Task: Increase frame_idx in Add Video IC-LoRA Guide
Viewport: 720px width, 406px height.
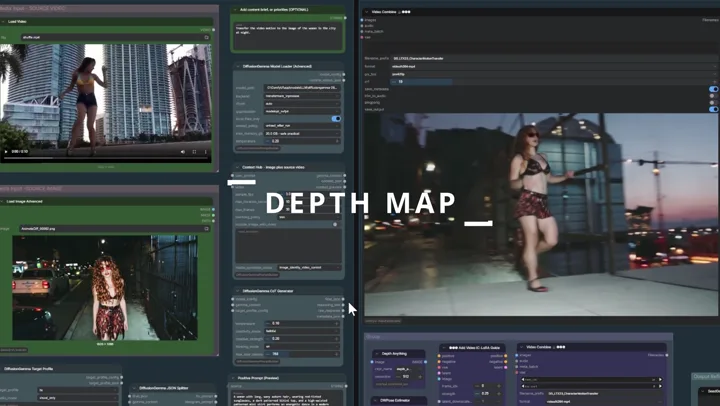Action: coord(499,386)
